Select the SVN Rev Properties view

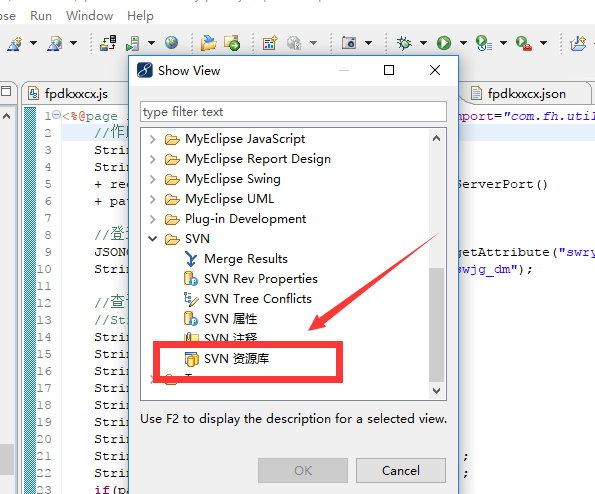tap(261, 279)
